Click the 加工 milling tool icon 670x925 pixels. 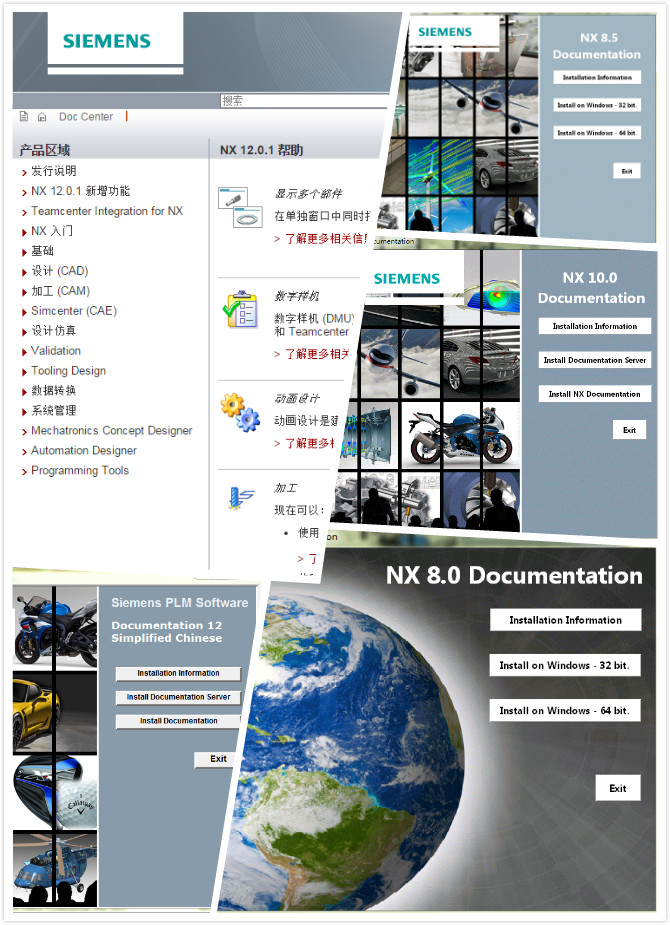(x=241, y=498)
